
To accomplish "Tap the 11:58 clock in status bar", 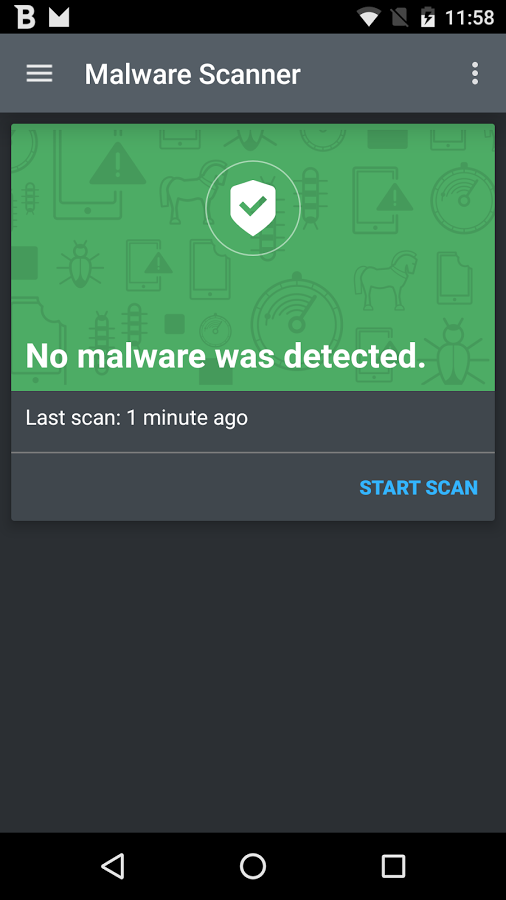I will [x=469, y=18].
